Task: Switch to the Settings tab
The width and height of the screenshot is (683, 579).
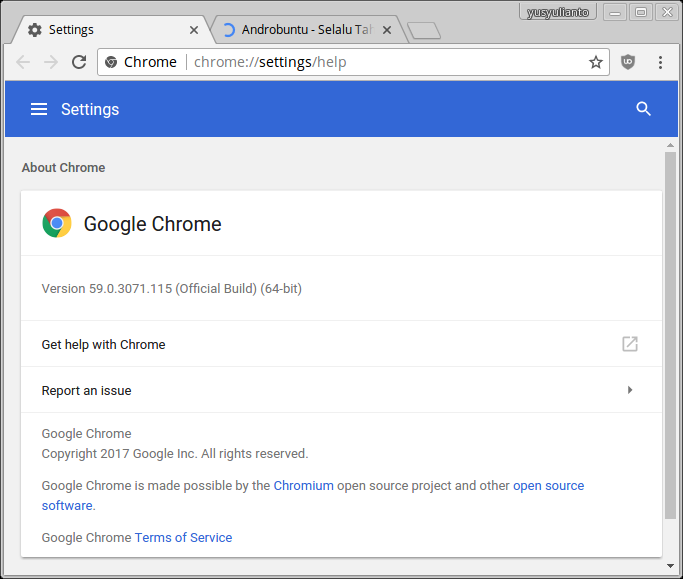Action: tap(109, 30)
